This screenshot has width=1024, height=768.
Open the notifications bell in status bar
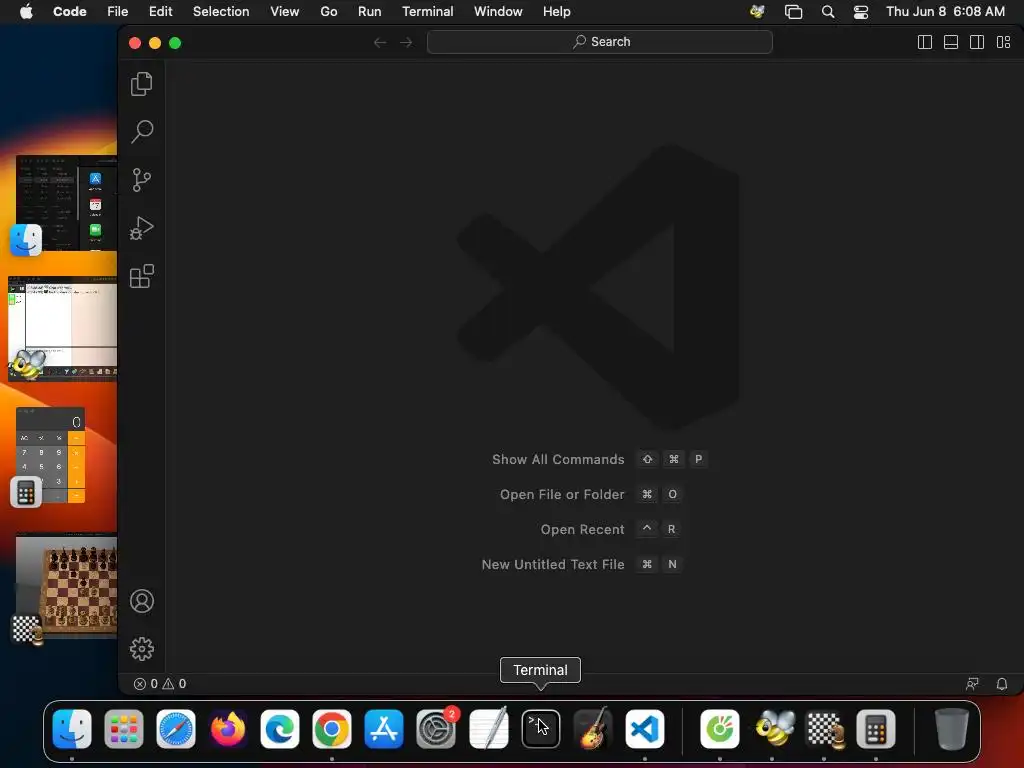(x=1002, y=684)
